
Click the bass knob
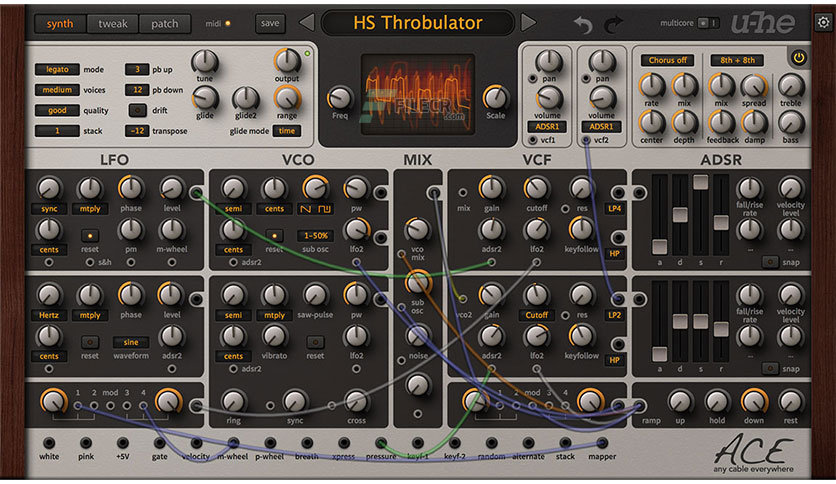tap(791, 123)
